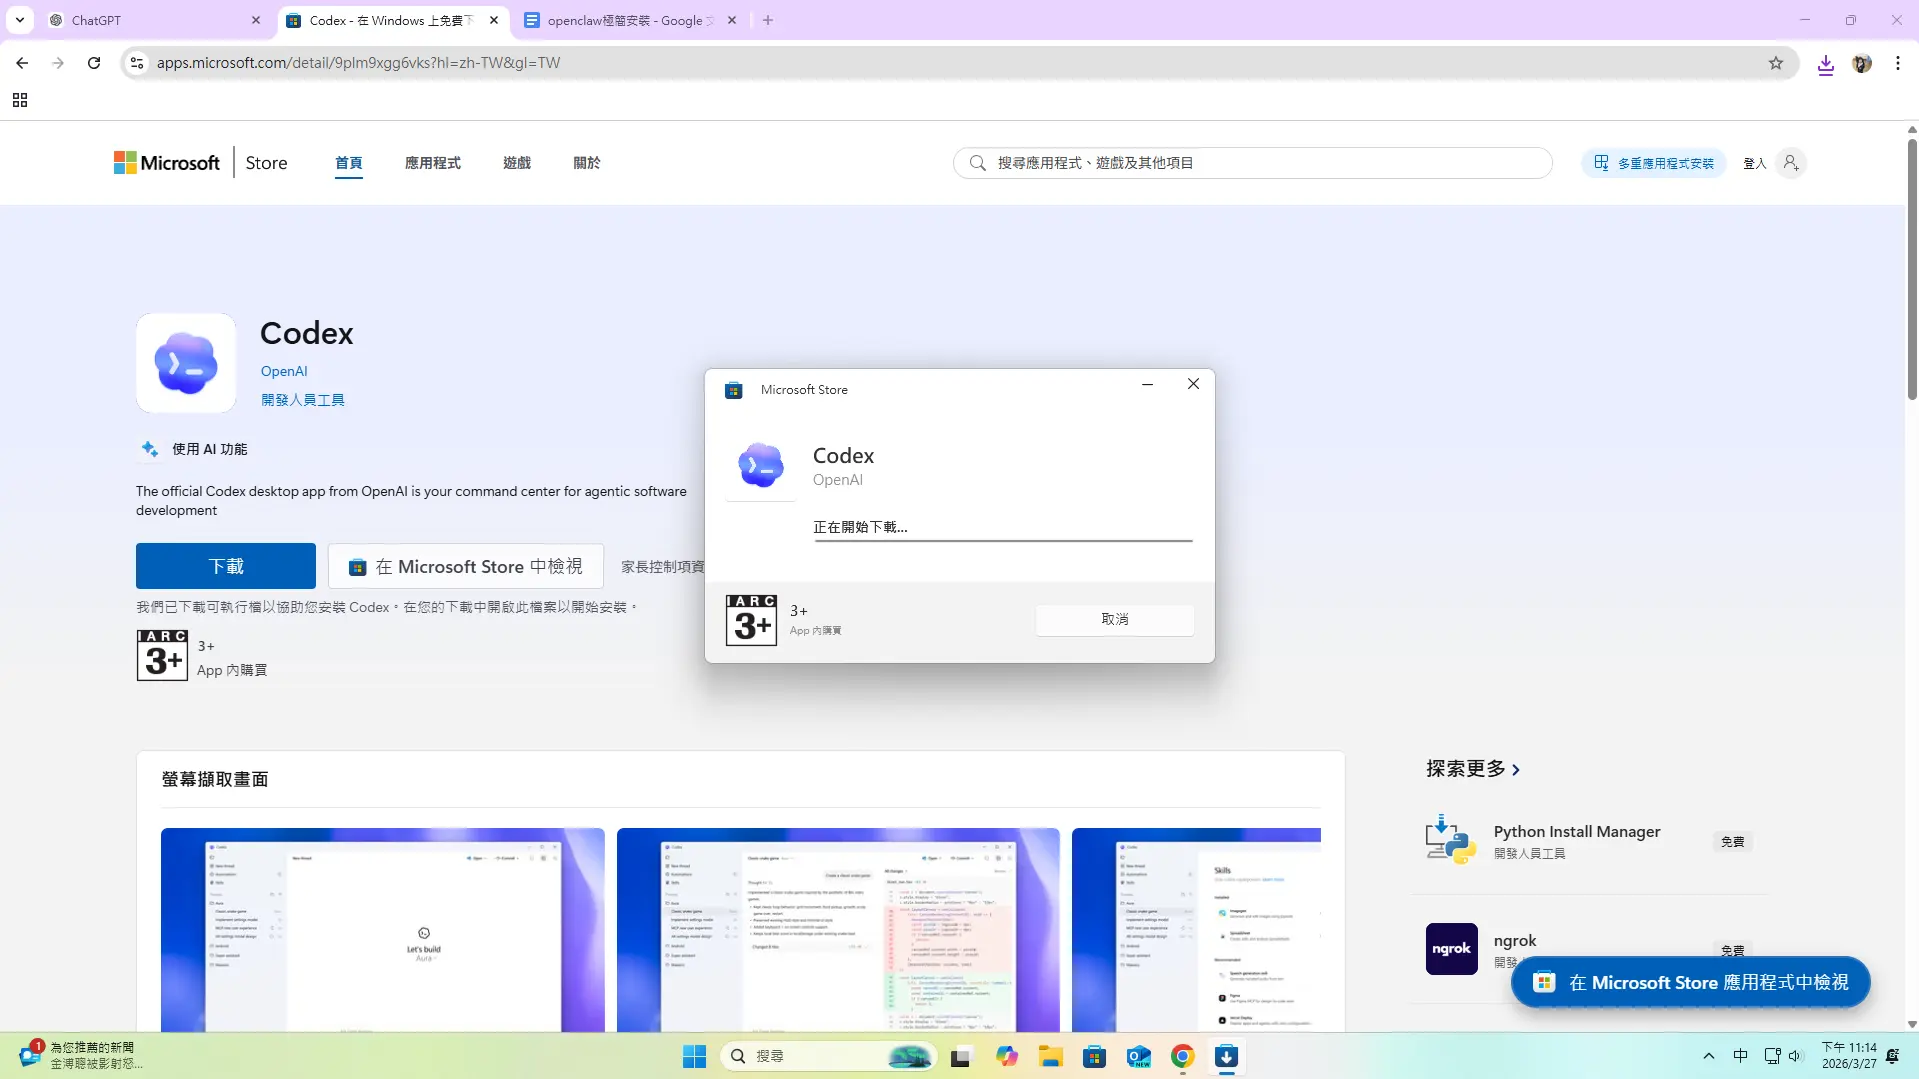Click the download progress bar in dialog
The width and height of the screenshot is (1919, 1079).
pyautogui.click(x=1003, y=540)
